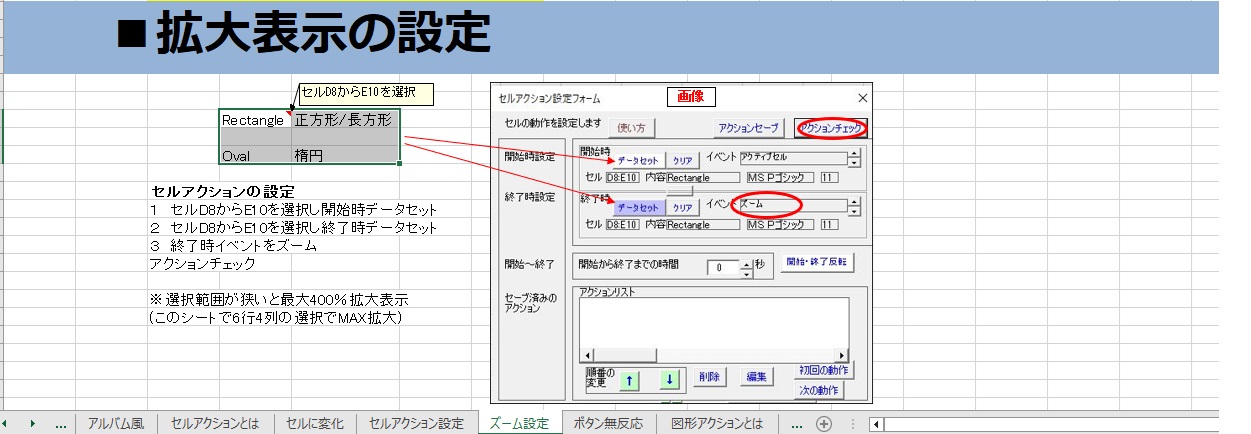The image size is (1251, 434).
Task: Click the comment box セルD8からE10を選択
Action: click(x=365, y=93)
